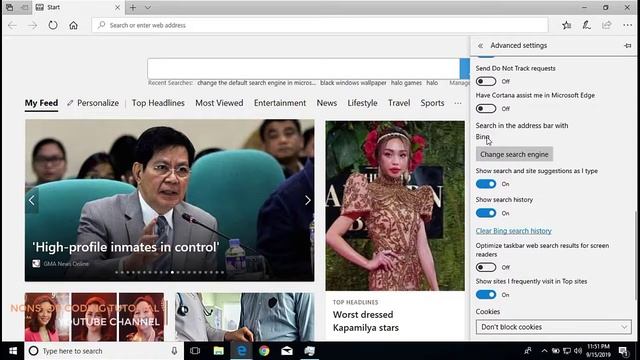Viewport: 640px width, 360px height.
Task: Open the tabs you've set aside icon
Action: (9, 7)
